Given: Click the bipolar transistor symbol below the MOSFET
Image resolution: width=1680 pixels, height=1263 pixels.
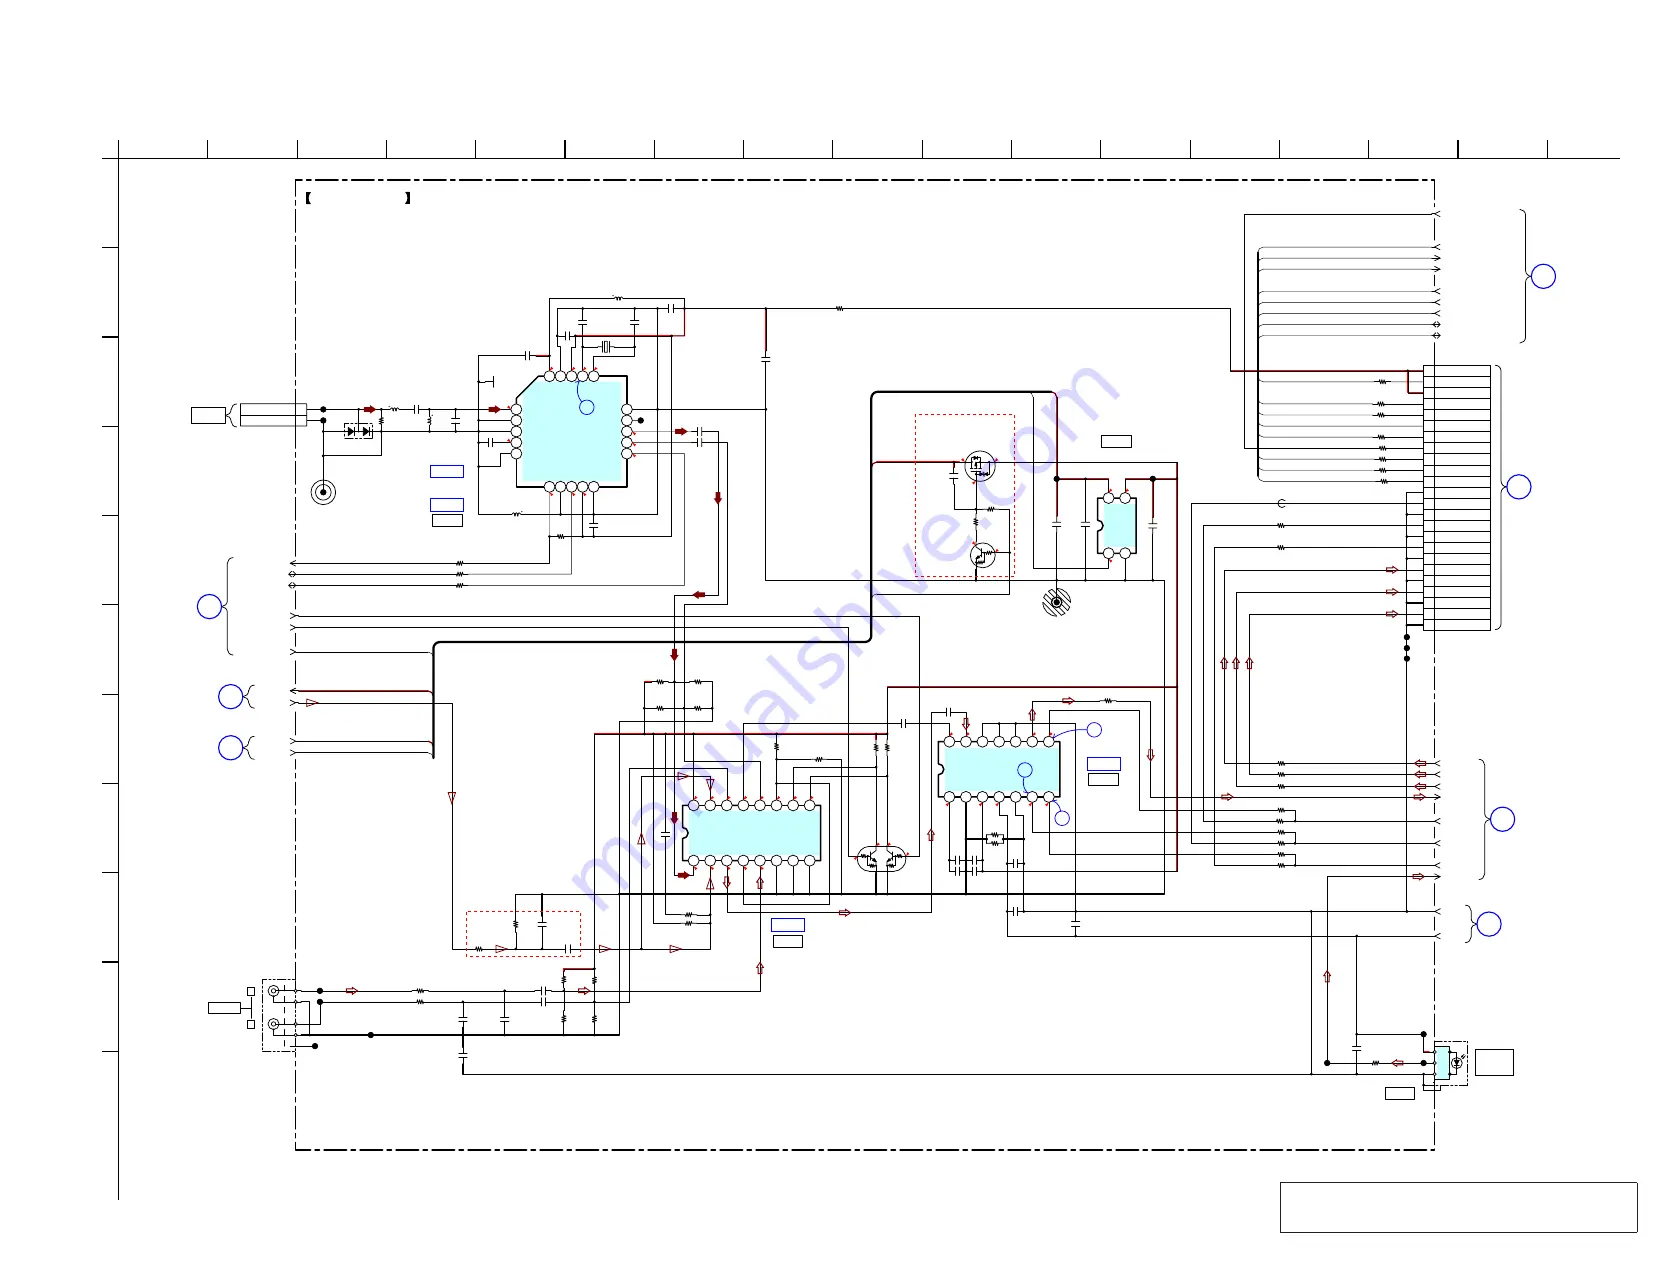Looking at the screenshot, I should (x=983, y=555).
